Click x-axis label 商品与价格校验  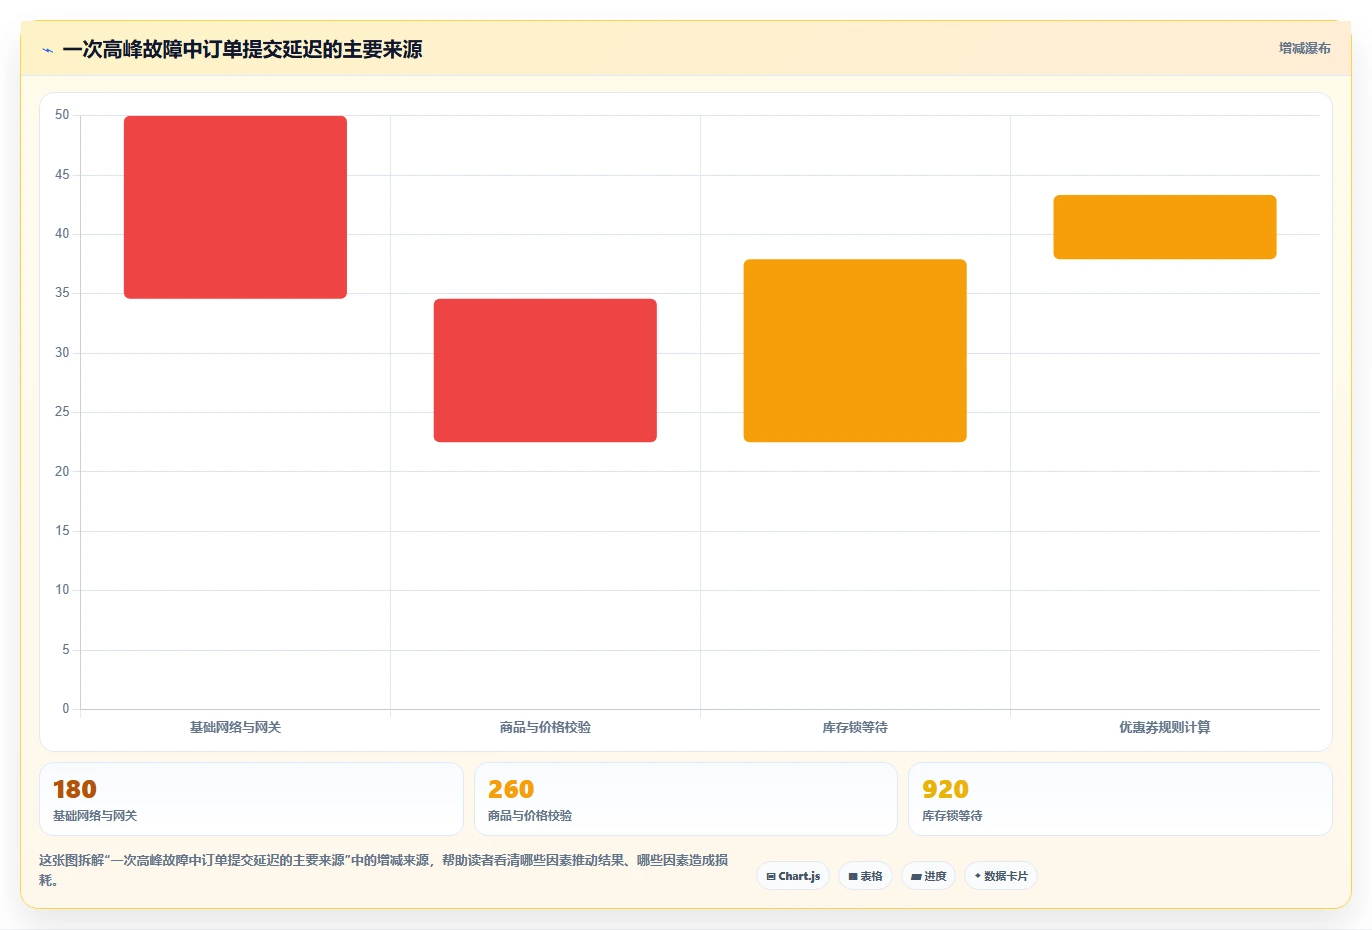click(545, 727)
